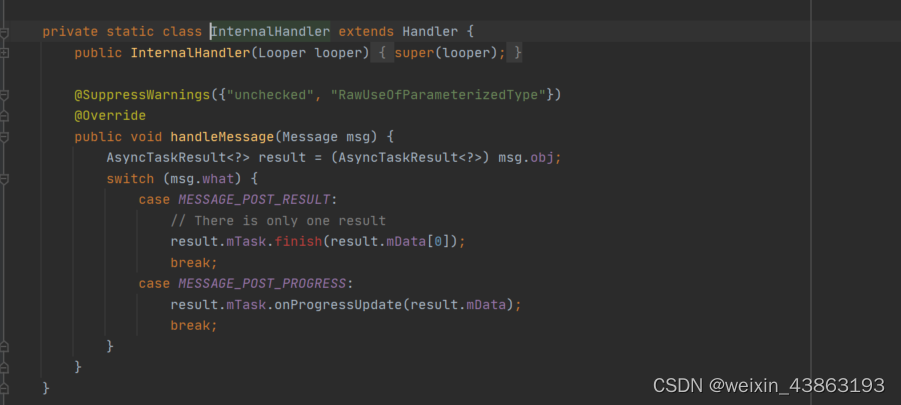Click the "RawUseOfParameterizedType" string literal
The image size is (901, 405).
pyautogui.click(x=438, y=95)
